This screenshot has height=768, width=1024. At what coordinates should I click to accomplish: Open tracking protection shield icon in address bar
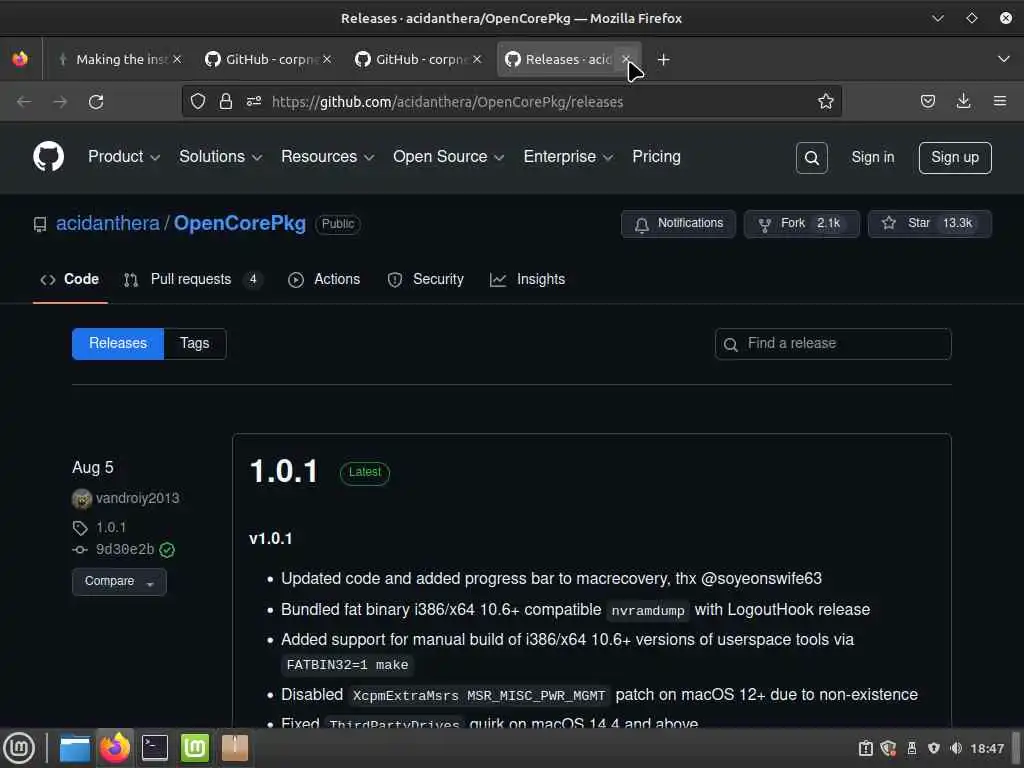(198, 101)
